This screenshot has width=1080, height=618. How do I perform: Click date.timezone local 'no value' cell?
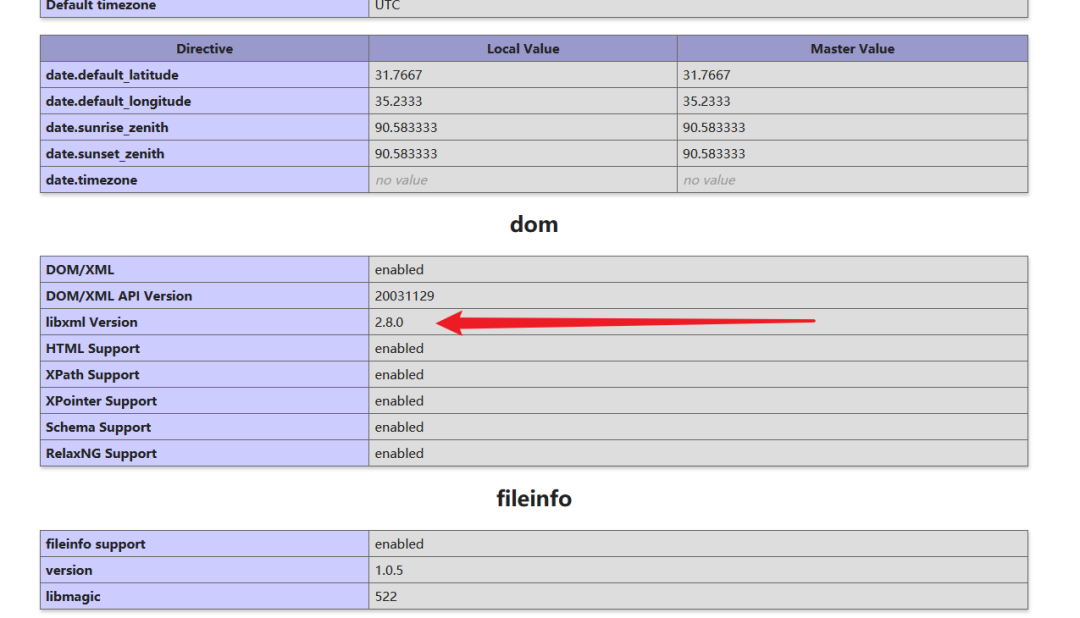click(x=401, y=180)
